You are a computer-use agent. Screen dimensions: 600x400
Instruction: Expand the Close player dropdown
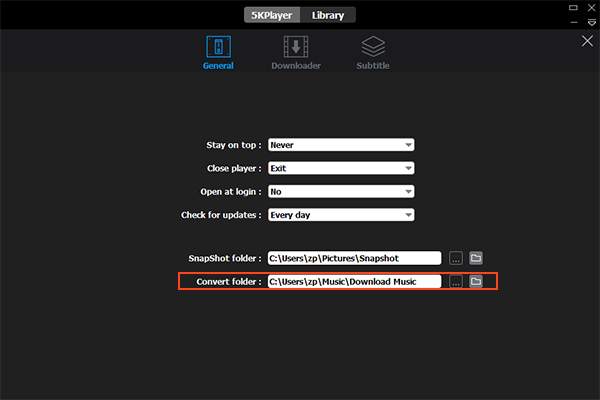click(x=341, y=168)
